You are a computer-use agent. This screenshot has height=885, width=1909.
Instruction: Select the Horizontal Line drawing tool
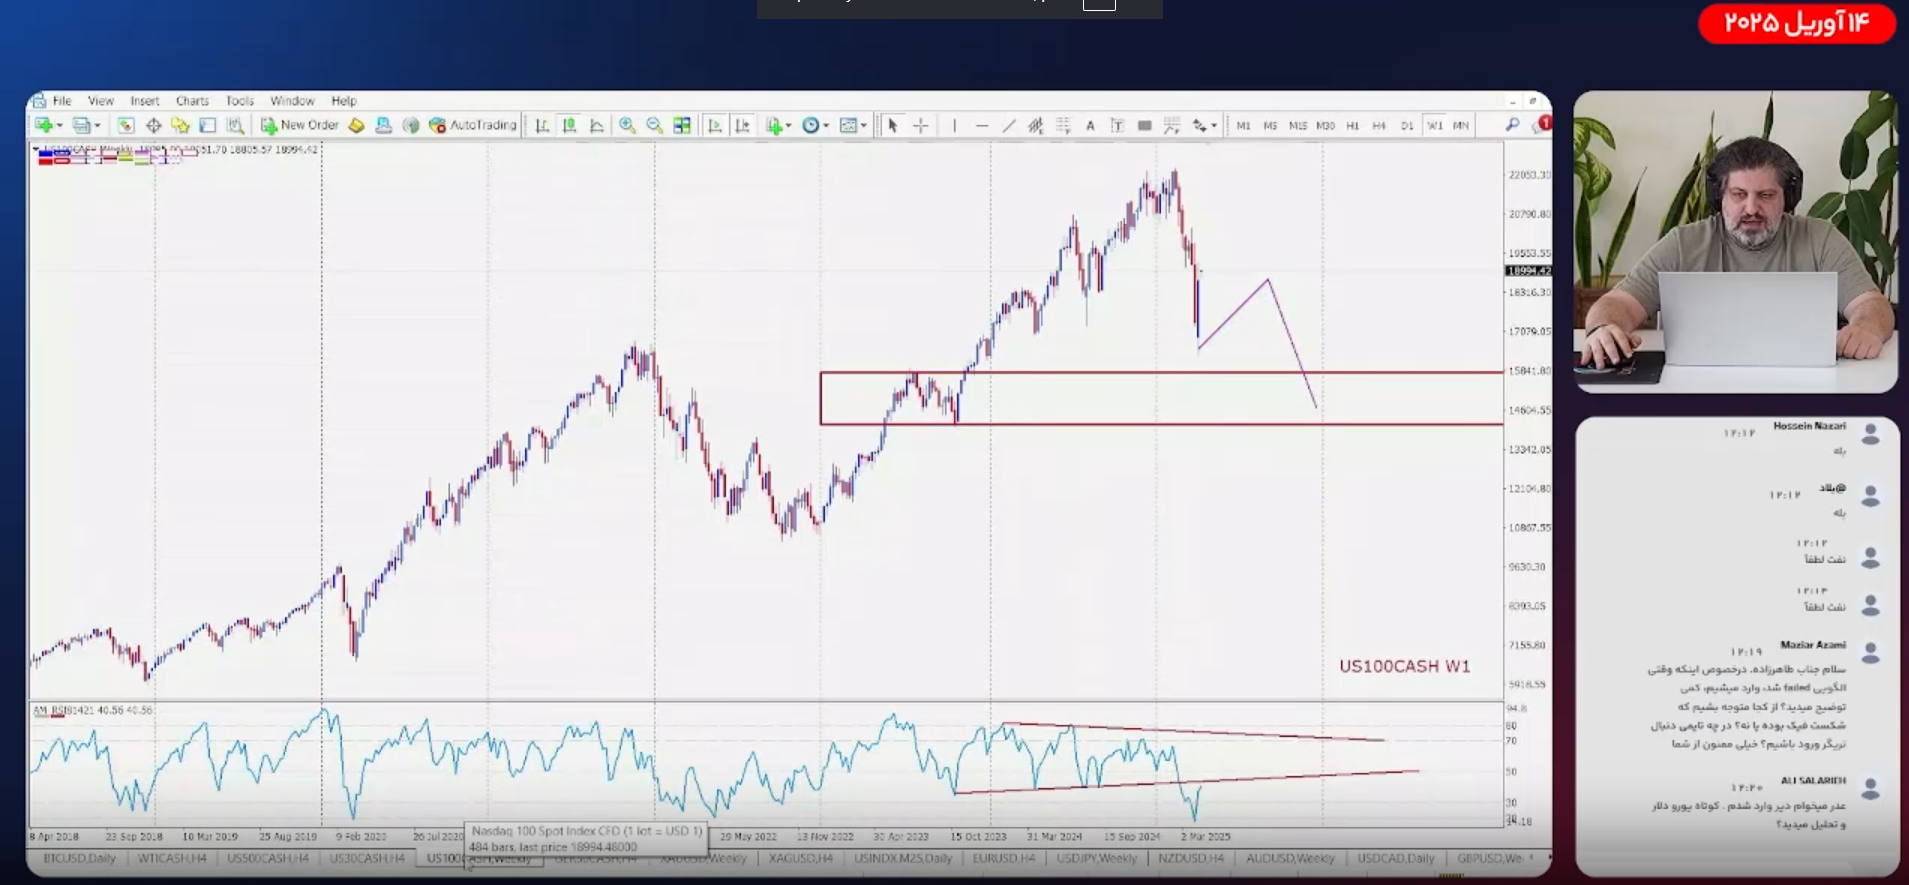982,125
